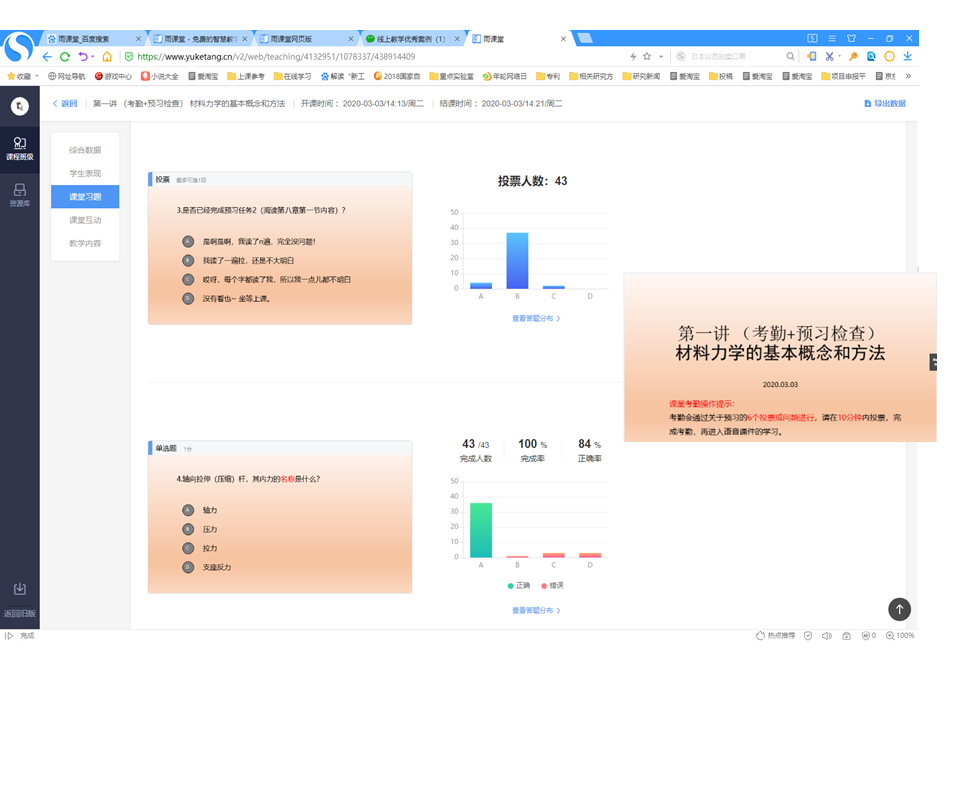This screenshot has height=794, width=960.
Task: Click the browser back arrow
Action: [47, 57]
